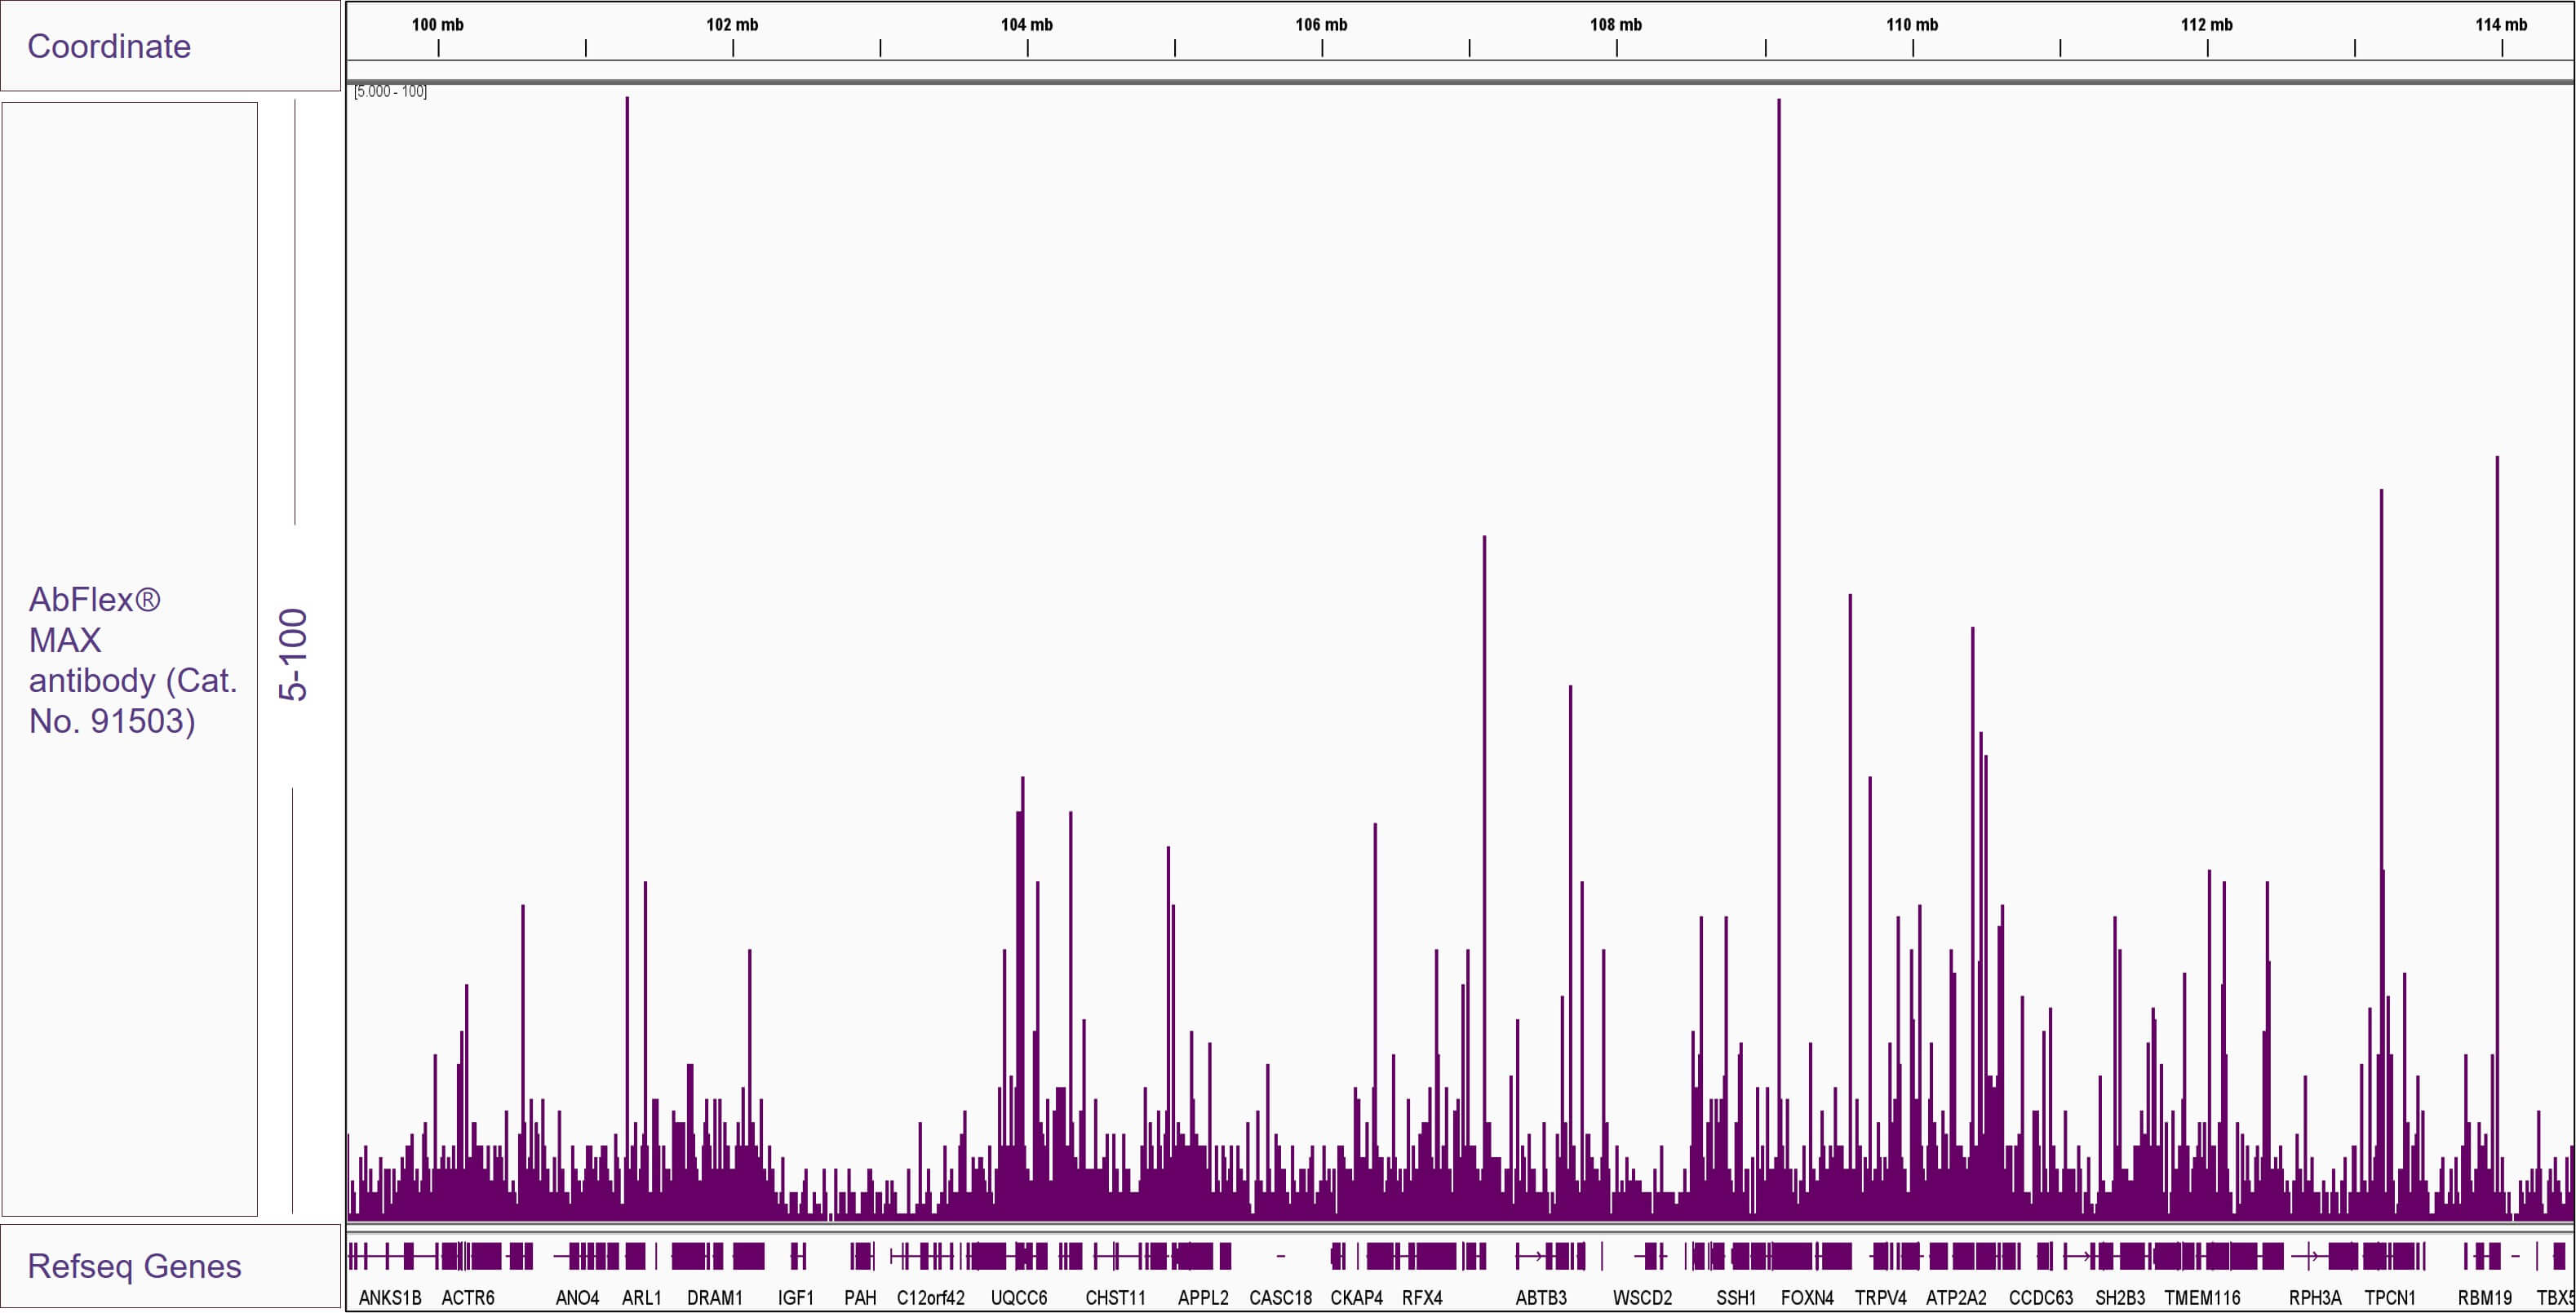Click the WSCD2 gene label
2576x1313 pixels.
point(1642,1297)
